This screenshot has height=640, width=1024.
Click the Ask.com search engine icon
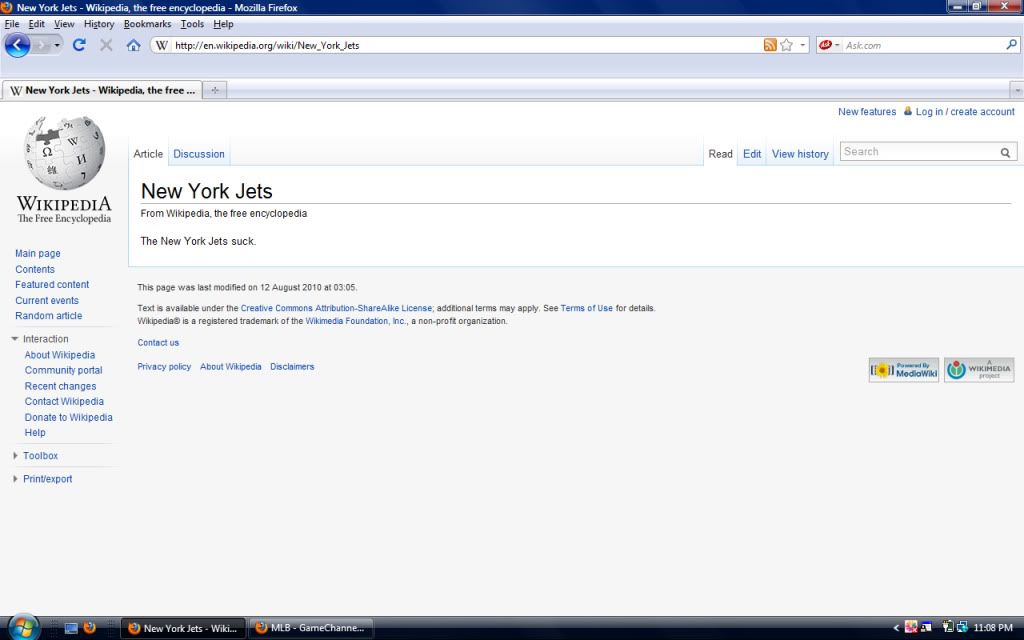coord(825,45)
